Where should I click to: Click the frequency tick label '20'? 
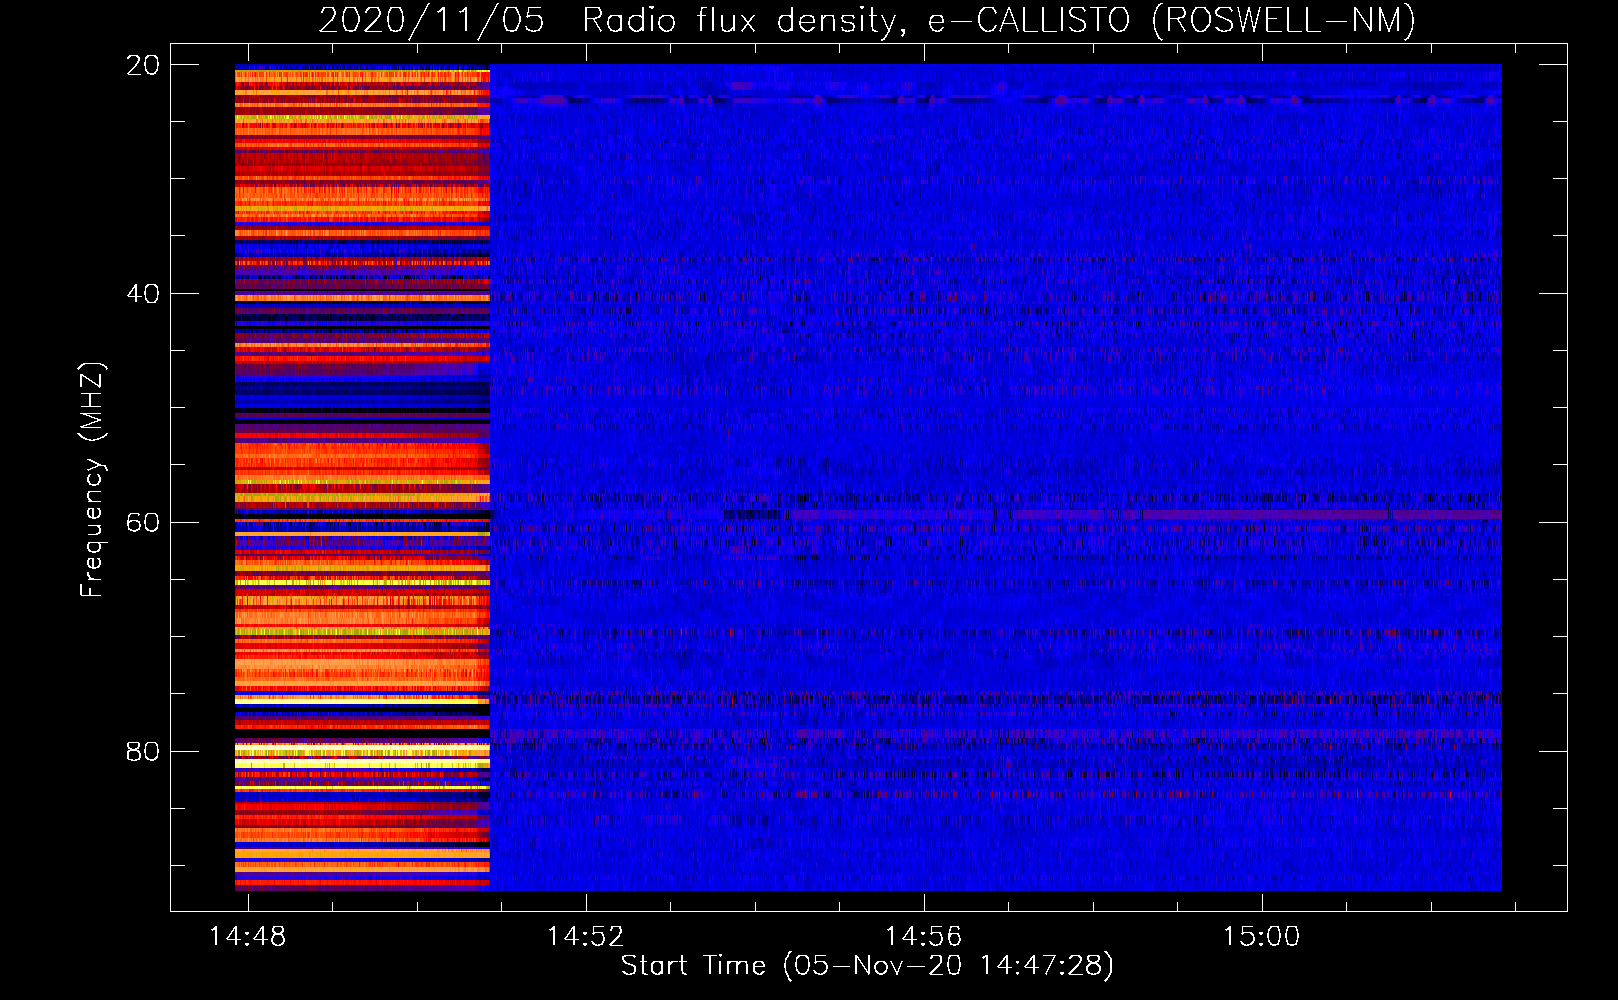pyautogui.click(x=142, y=65)
